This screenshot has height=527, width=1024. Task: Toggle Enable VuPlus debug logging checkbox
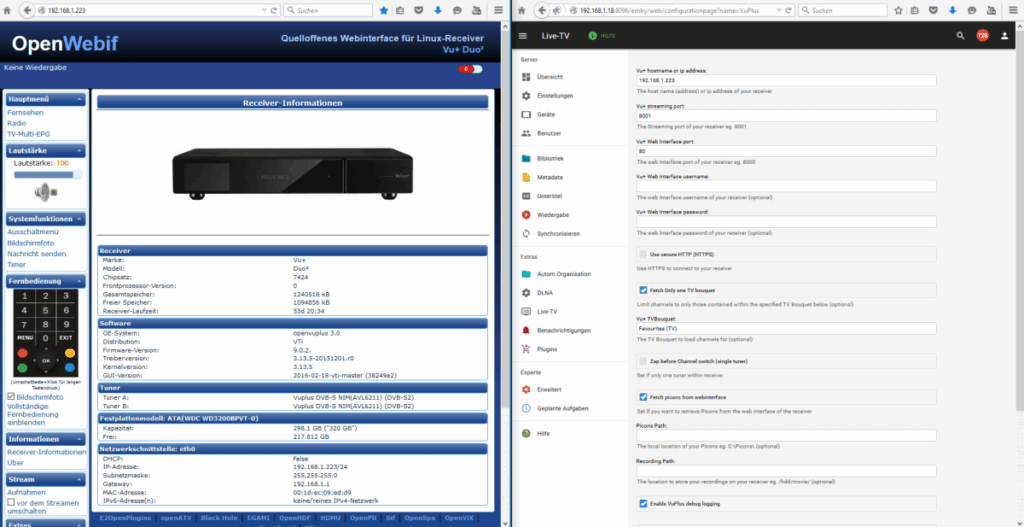643,503
